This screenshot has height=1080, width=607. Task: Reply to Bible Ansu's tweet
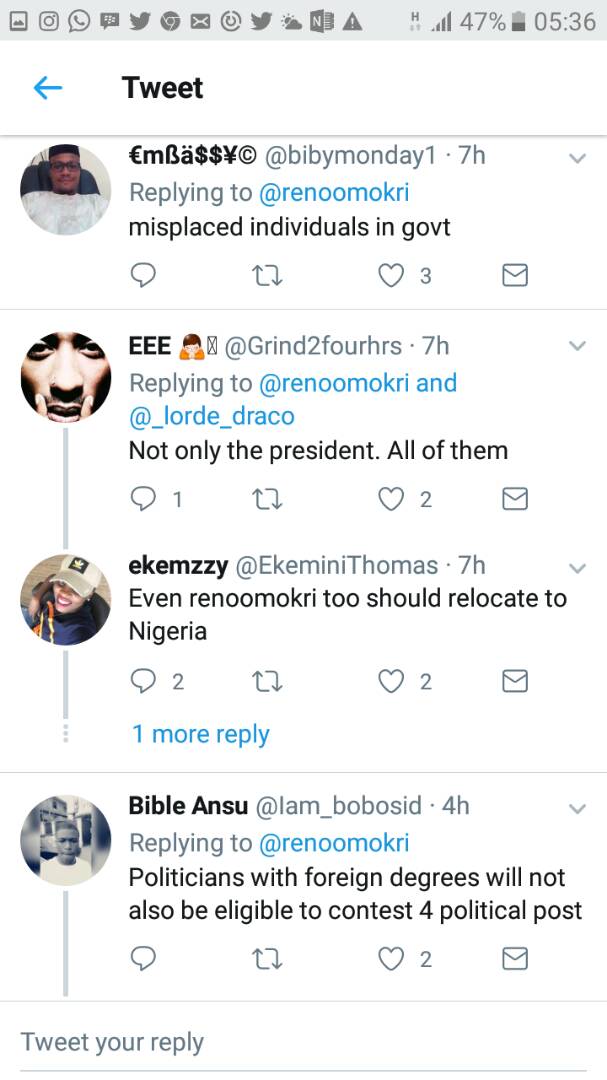coord(144,959)
